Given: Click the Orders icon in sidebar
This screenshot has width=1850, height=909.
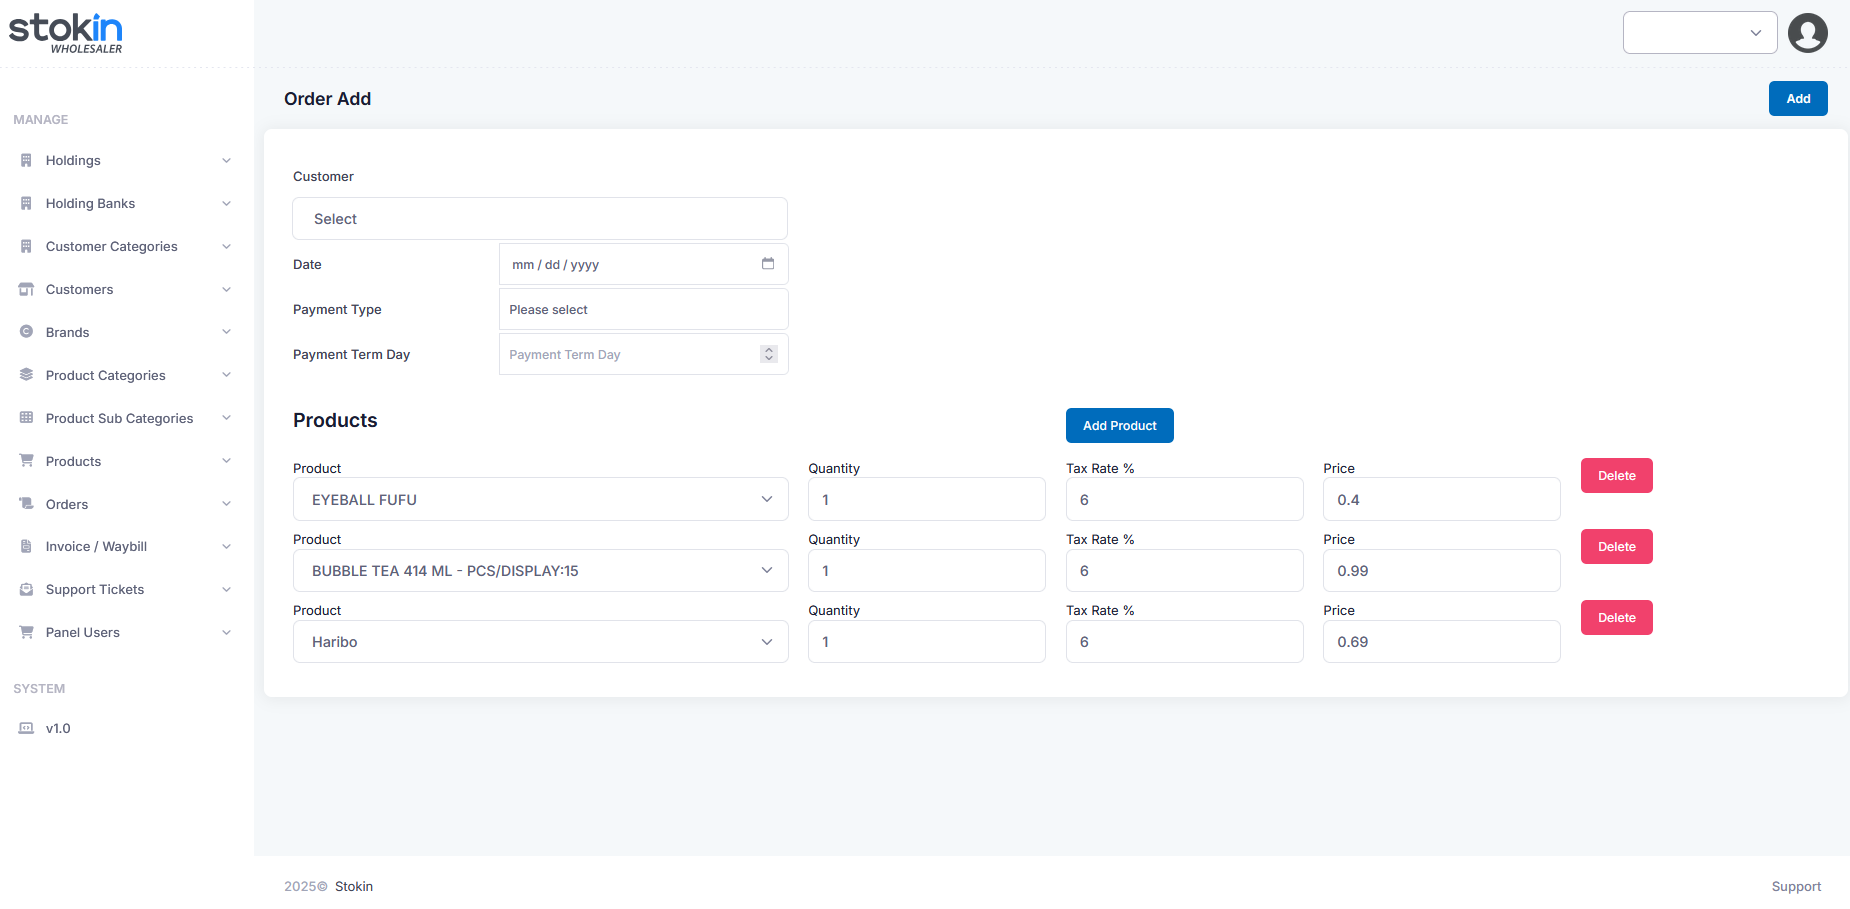Looking at the screenshot, I should click(x=26, y=504).
